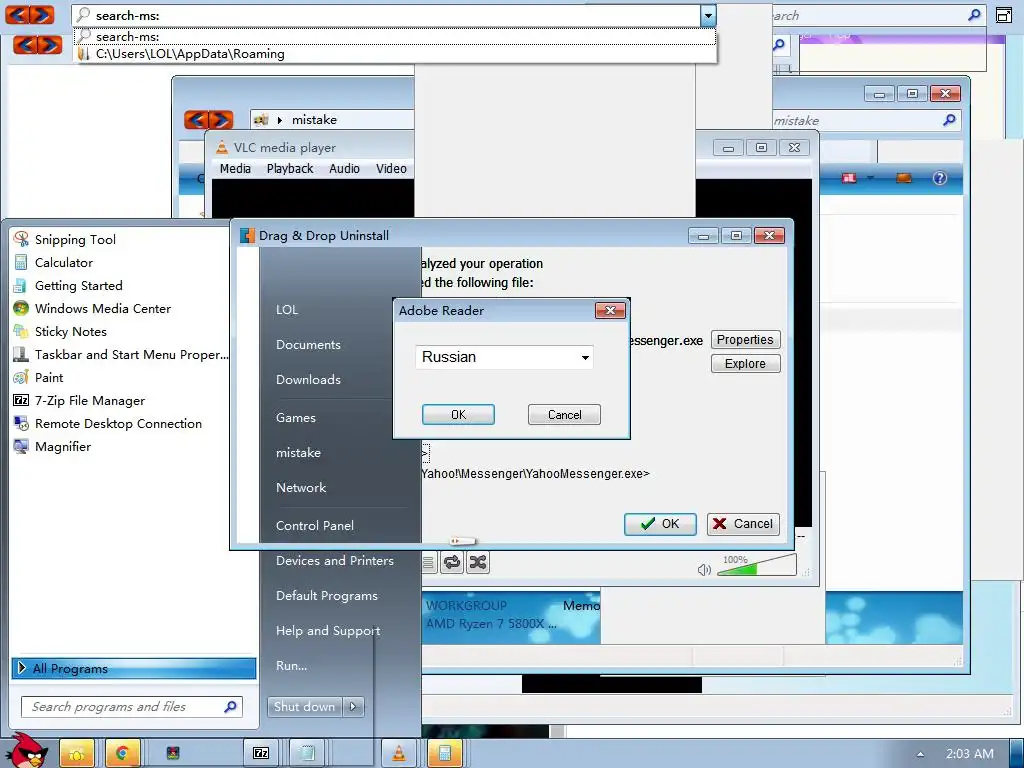
Task: Open Chrome from the taskbar
Action: coord(121,754)
